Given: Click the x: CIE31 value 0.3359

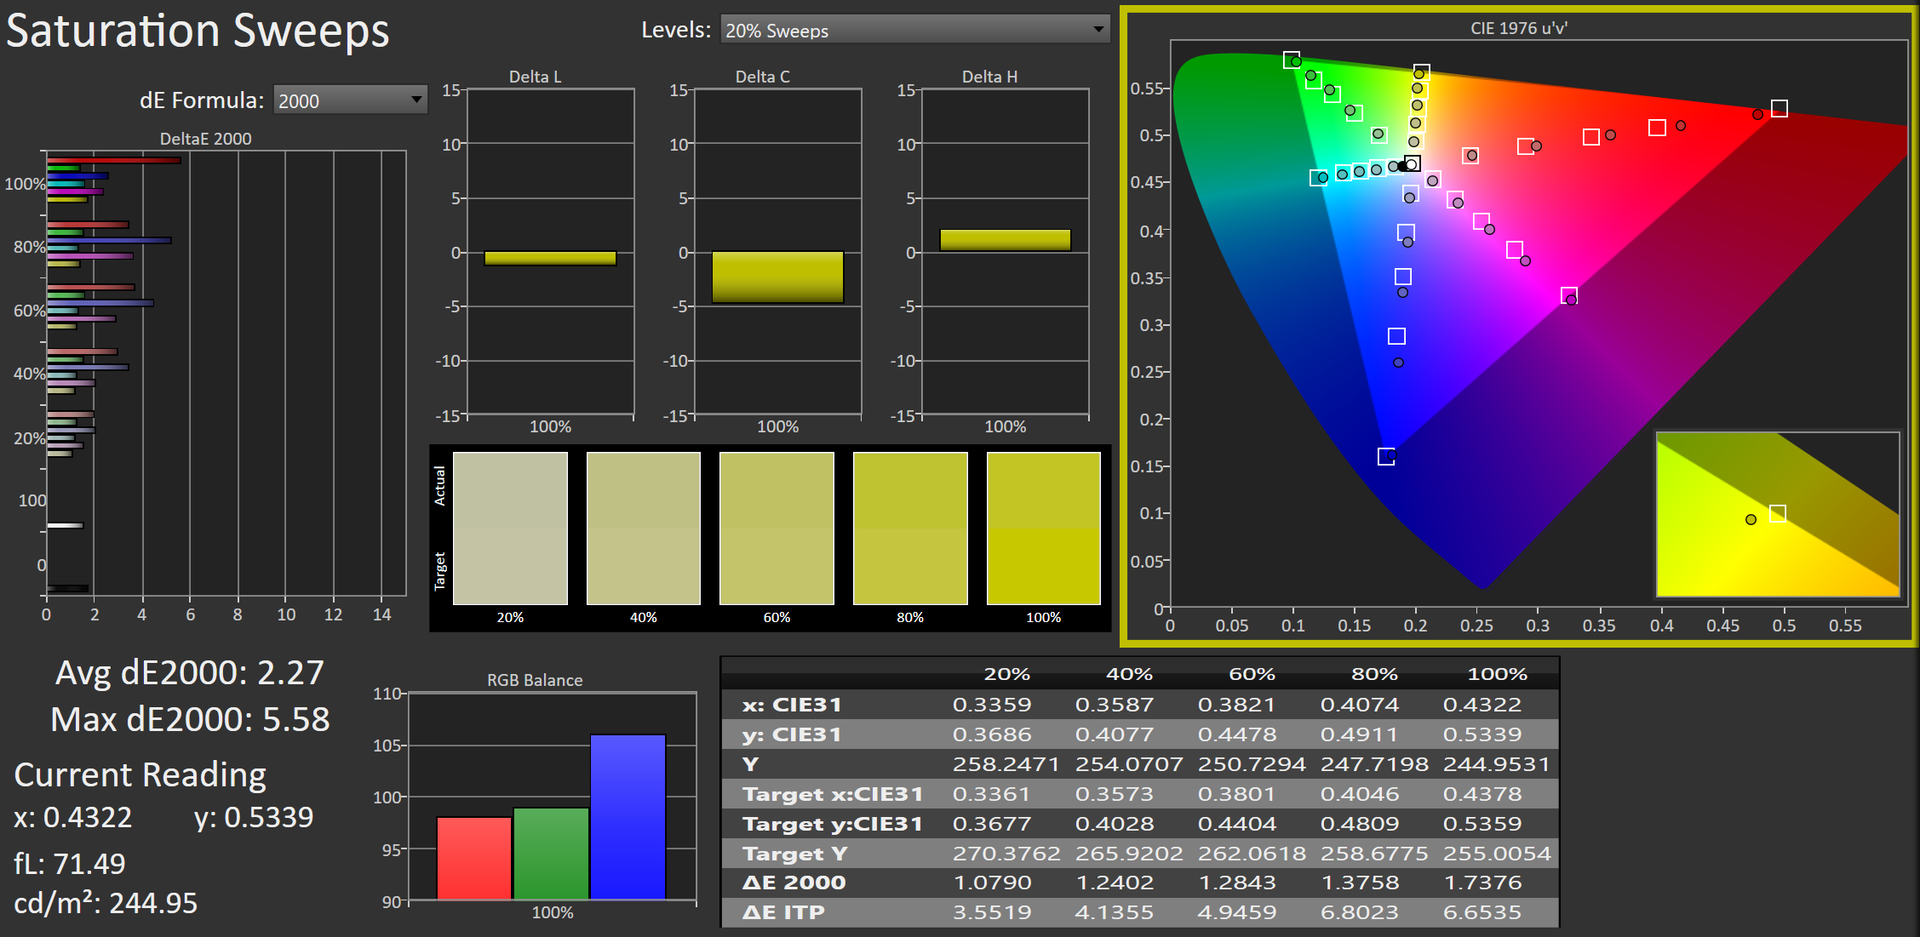Looking at the screenshot, I should (992, 705).
